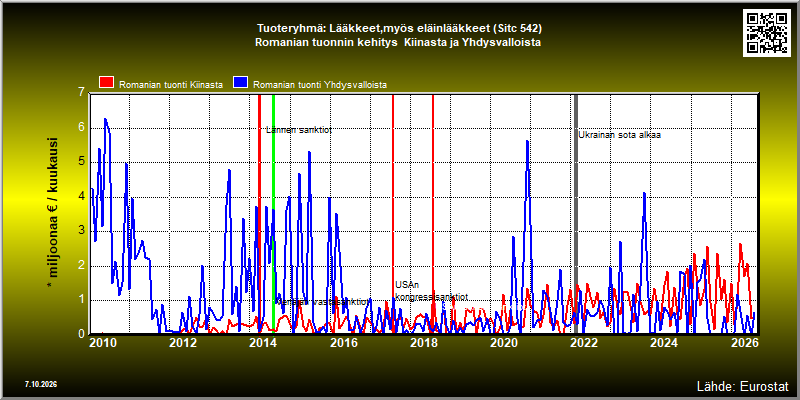Click the x-axis label 2014

tap(263, 342)
